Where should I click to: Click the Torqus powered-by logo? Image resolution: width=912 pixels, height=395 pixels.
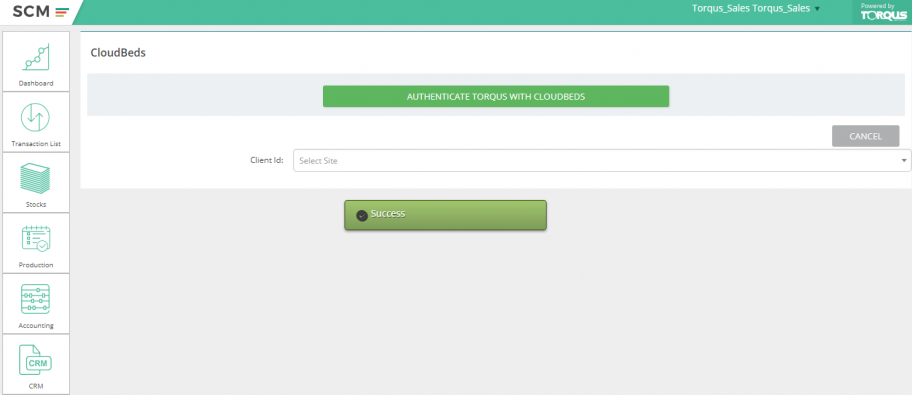pos(883,13)
